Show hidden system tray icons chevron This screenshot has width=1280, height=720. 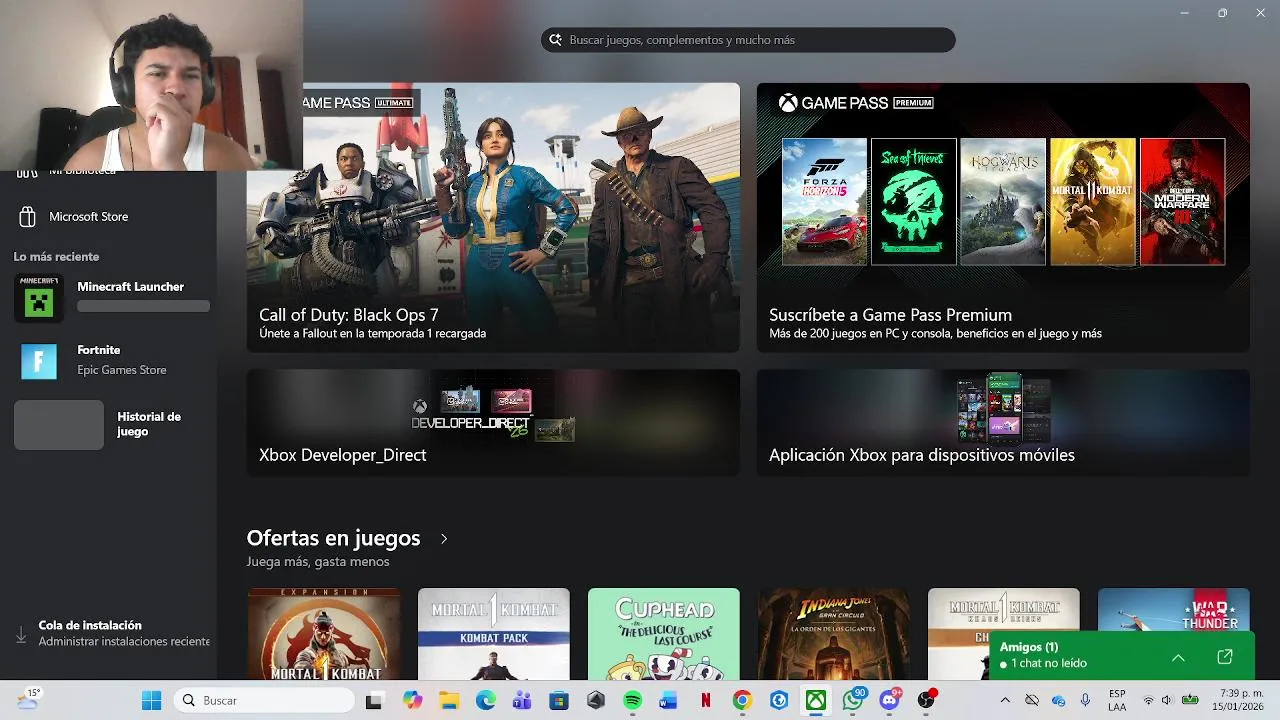(1005, 701)
